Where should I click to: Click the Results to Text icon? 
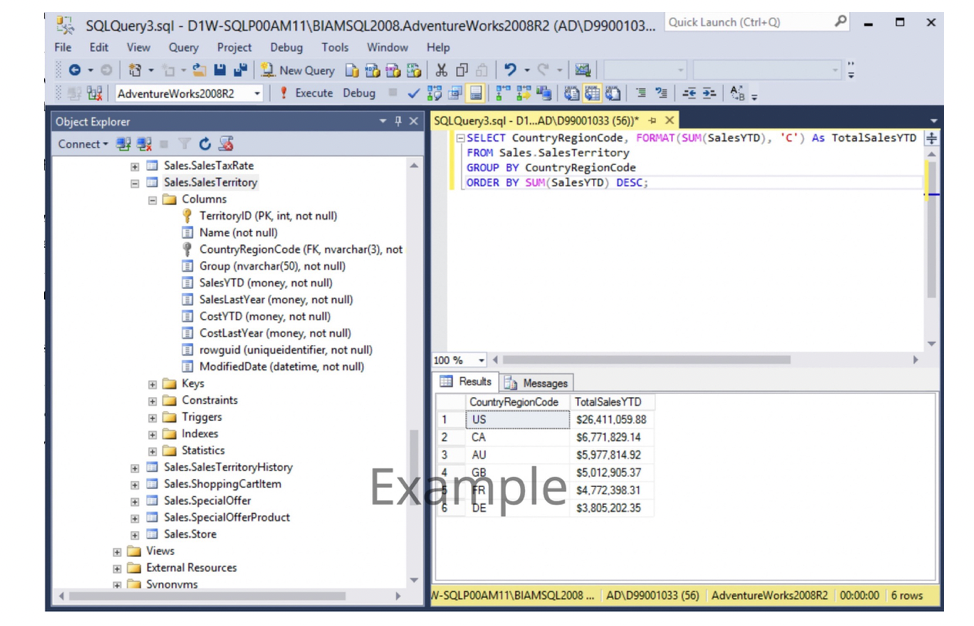[571, 94]
